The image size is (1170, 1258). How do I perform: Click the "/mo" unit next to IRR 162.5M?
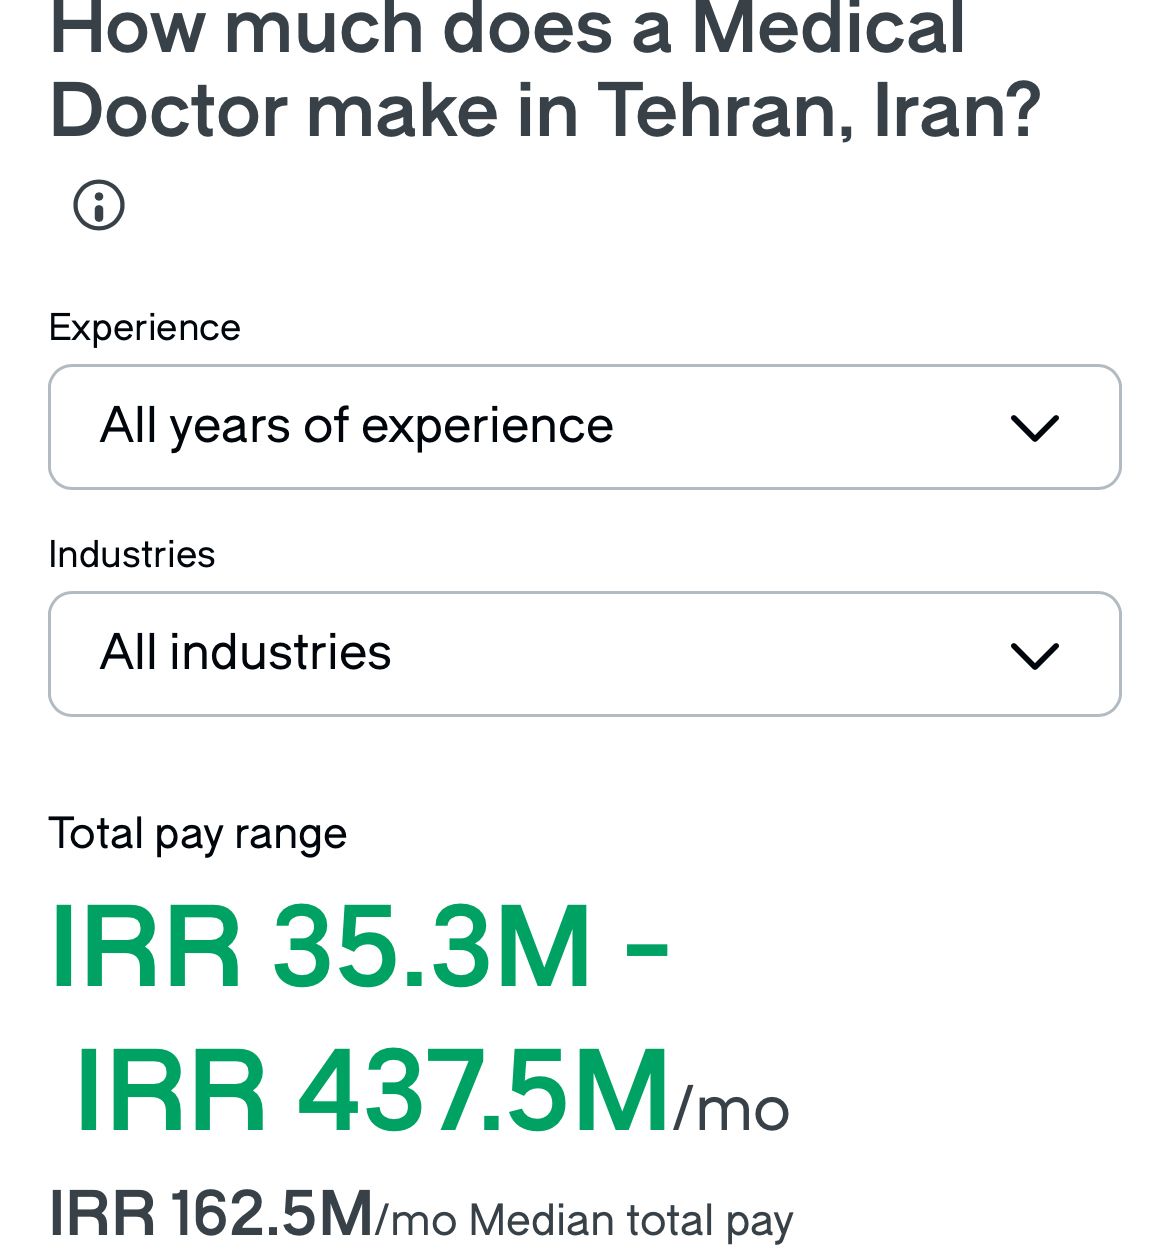tap(416, 1222)
